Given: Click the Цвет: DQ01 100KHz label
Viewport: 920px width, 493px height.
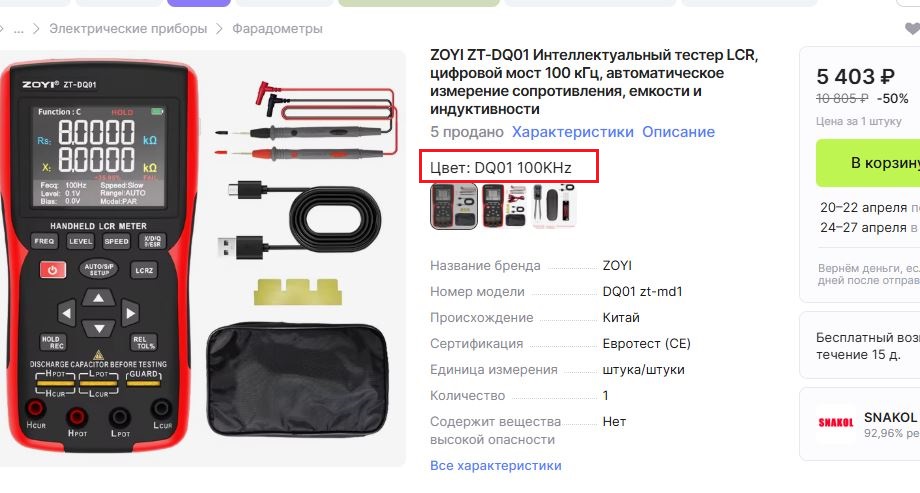Looking at the screenshot, I should point(500,168).
